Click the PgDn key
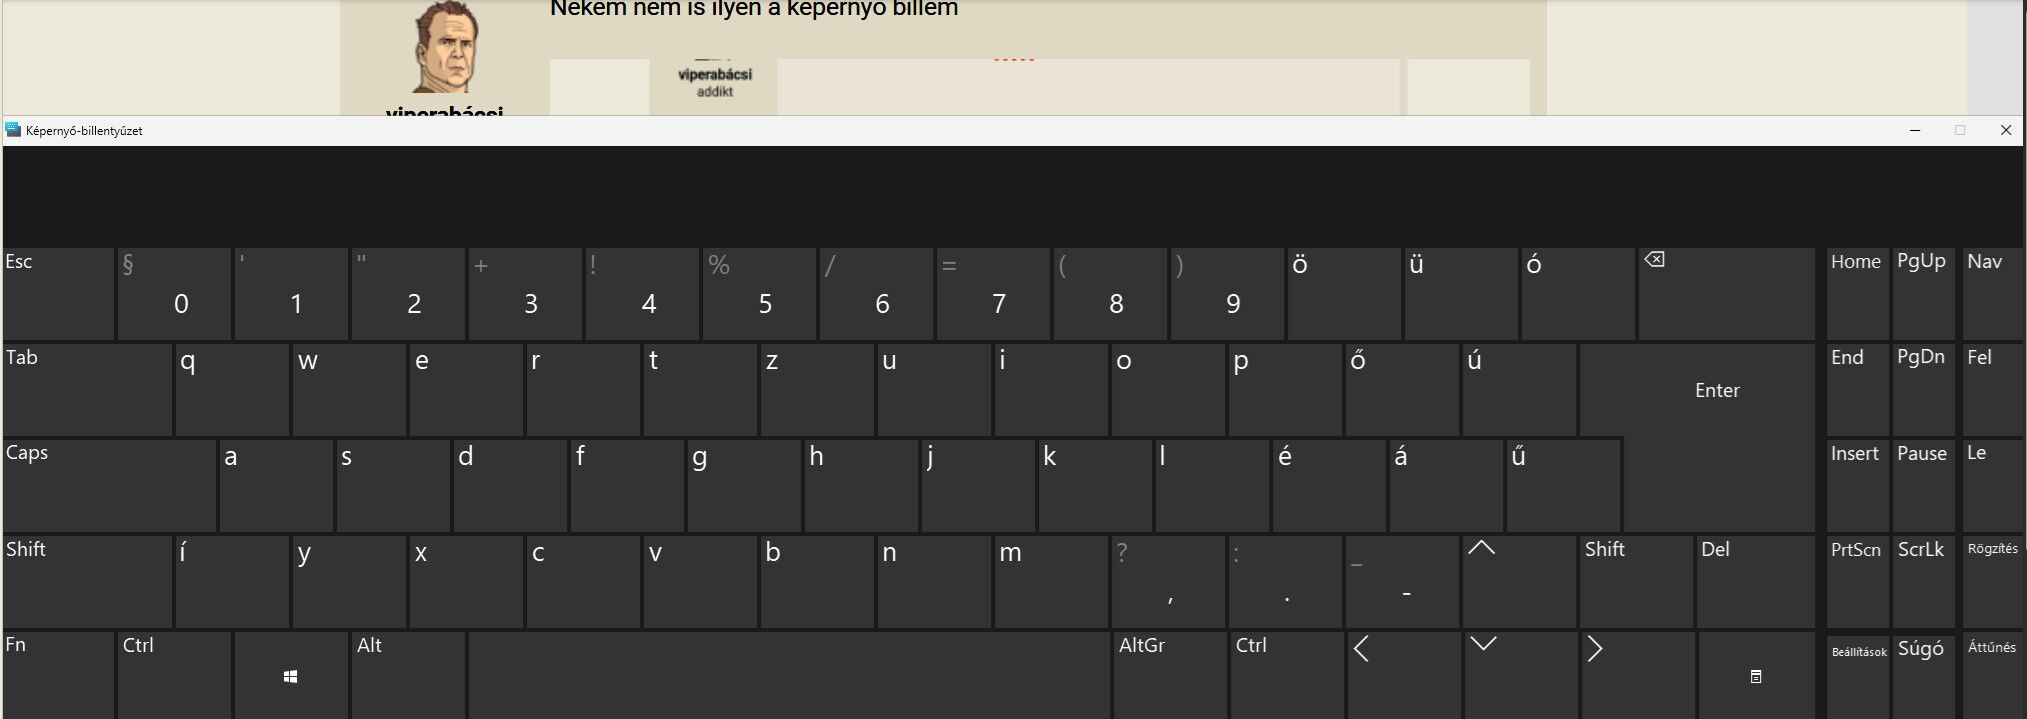The height and width of the screenshot is (719, 2027). (x=1923, y=390)
